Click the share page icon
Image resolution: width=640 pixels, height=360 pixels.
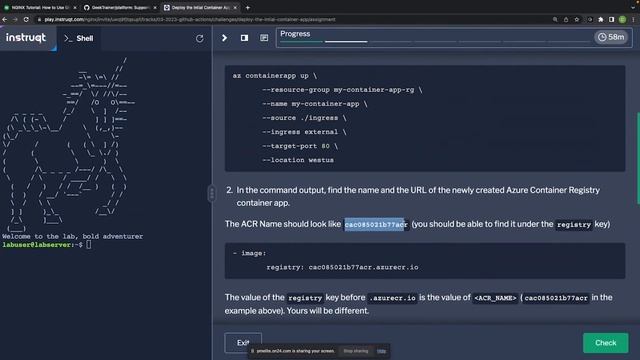[566, 19]
